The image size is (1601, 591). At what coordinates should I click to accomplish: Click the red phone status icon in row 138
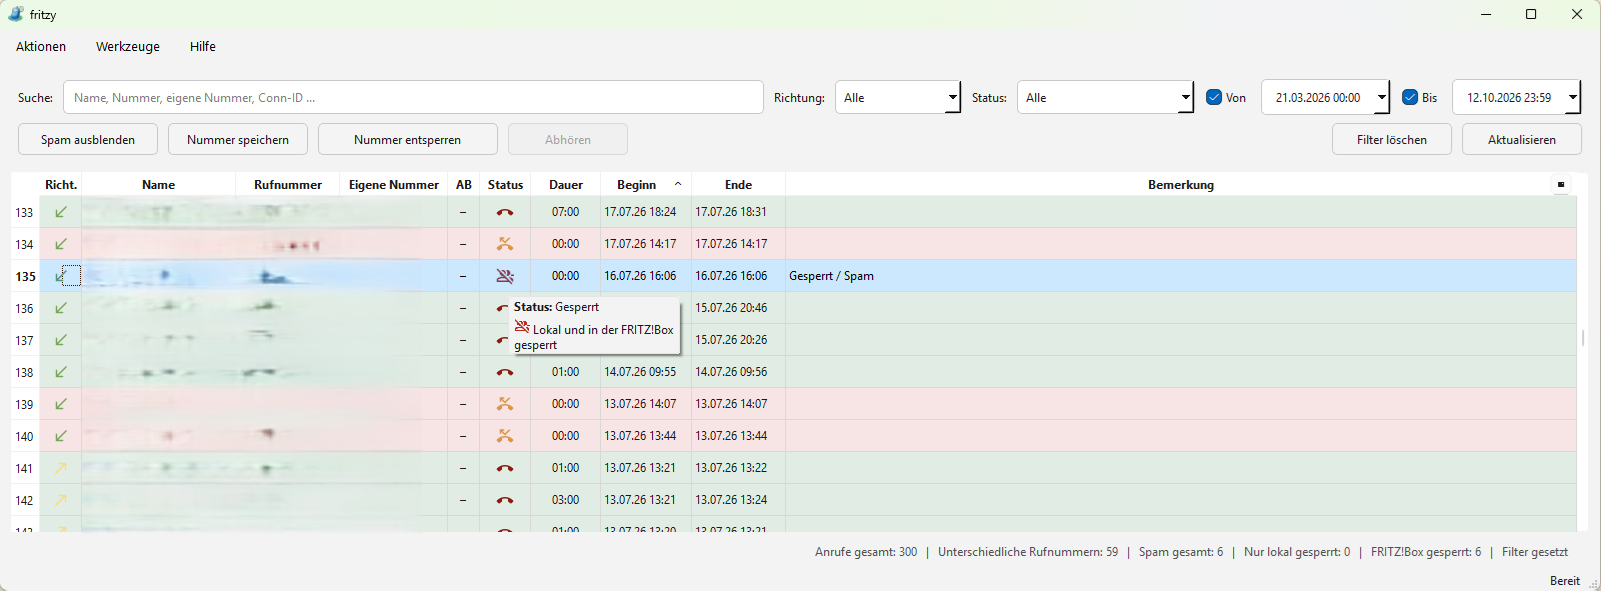coord(505,372)
